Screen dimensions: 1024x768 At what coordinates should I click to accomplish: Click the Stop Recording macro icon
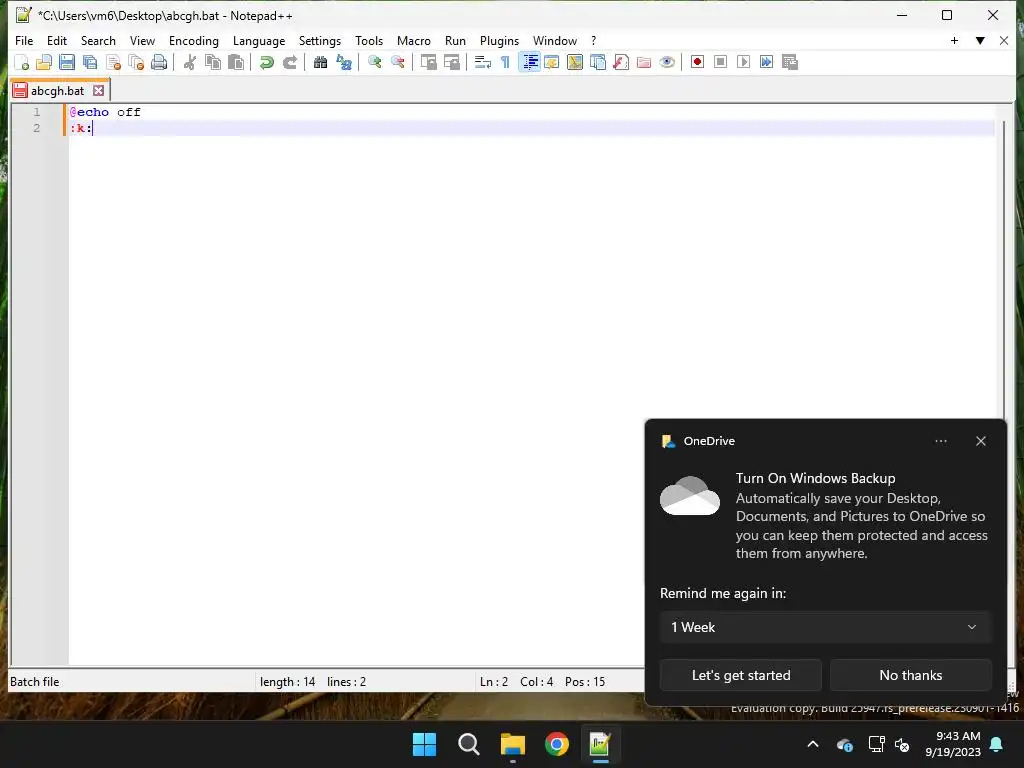[x=720, y=62]
